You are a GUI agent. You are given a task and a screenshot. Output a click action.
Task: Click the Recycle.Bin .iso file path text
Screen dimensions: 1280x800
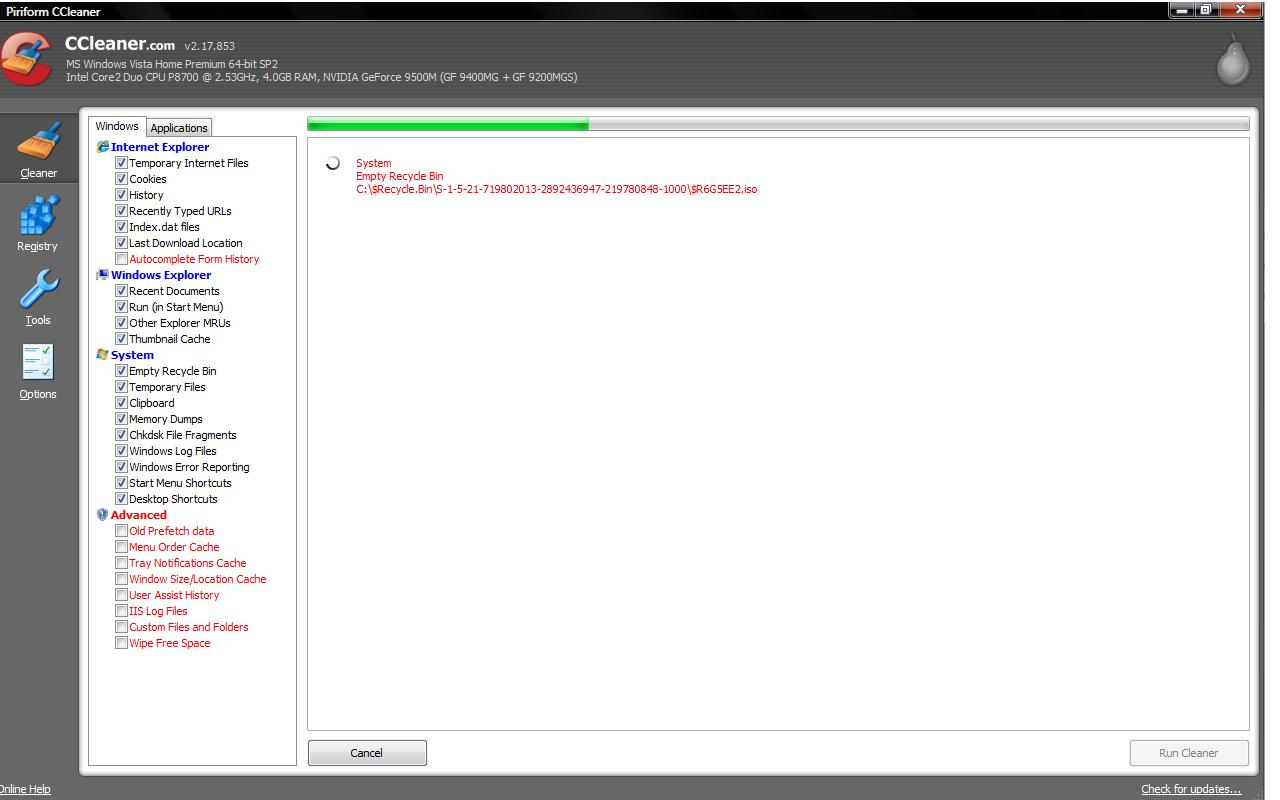click(556, 189)
